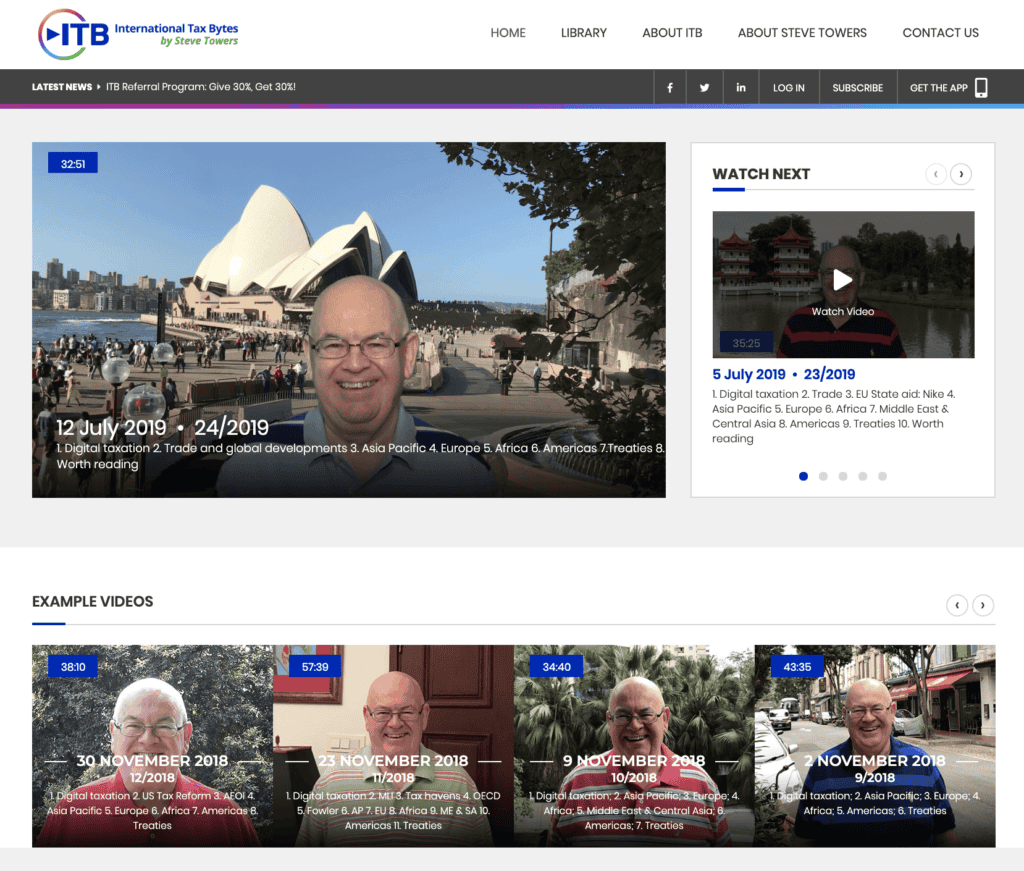This screenshot has width=1024, height=871.
Task: Select the third carousel pagination dot
Action: click(x=843, y=477)
